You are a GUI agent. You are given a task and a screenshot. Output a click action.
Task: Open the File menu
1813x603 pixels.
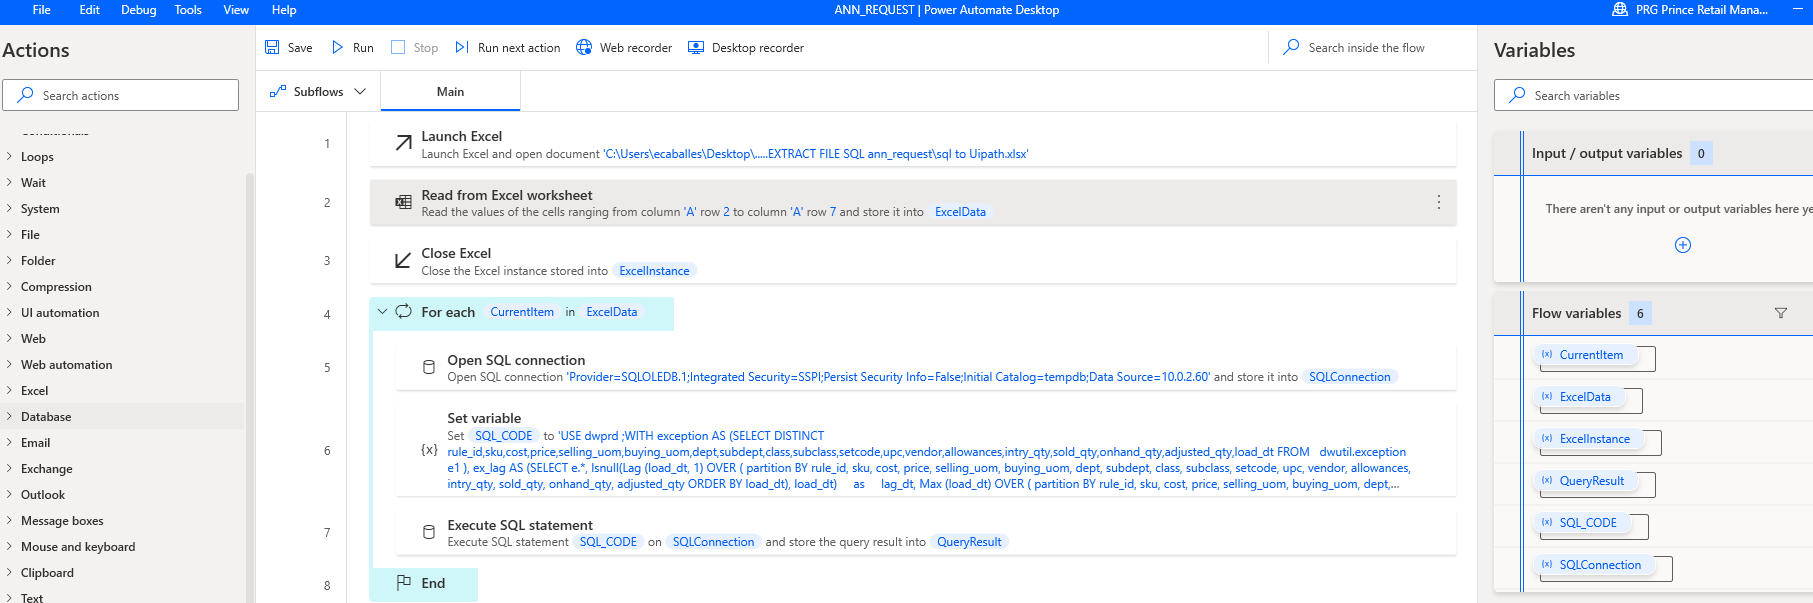point(42,10)
